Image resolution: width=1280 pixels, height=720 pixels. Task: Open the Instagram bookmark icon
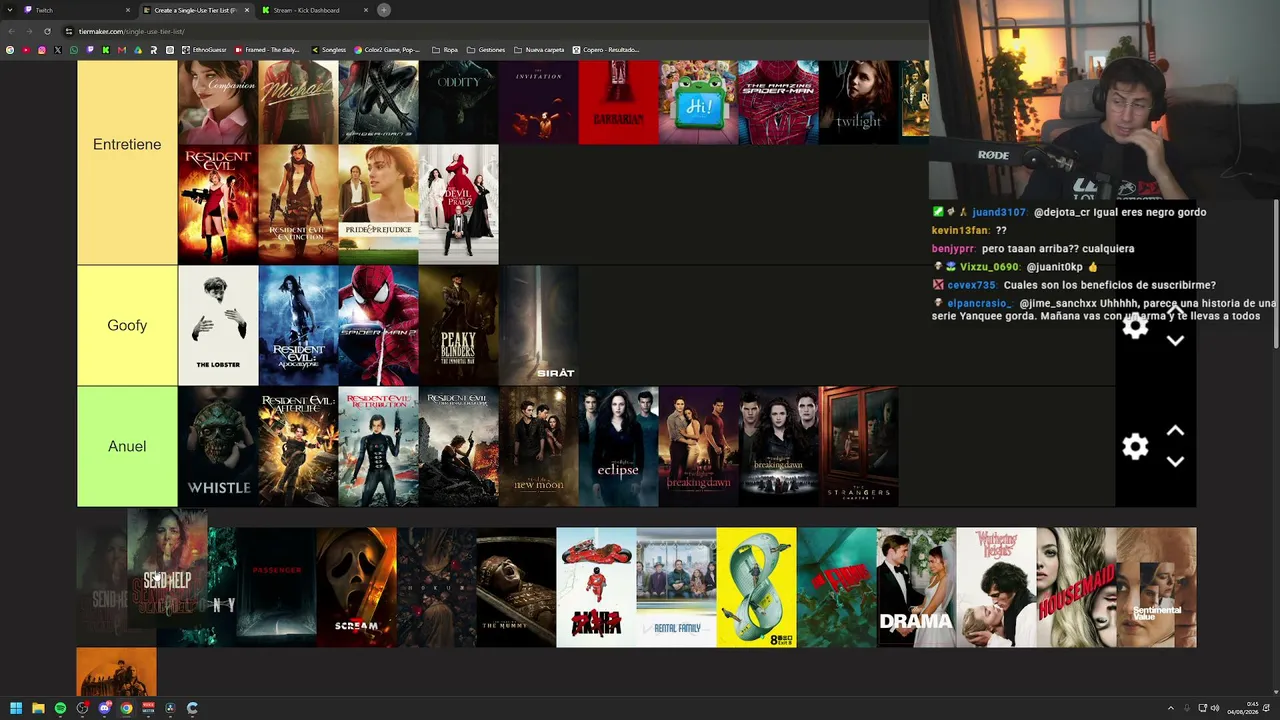click(42, 50)
